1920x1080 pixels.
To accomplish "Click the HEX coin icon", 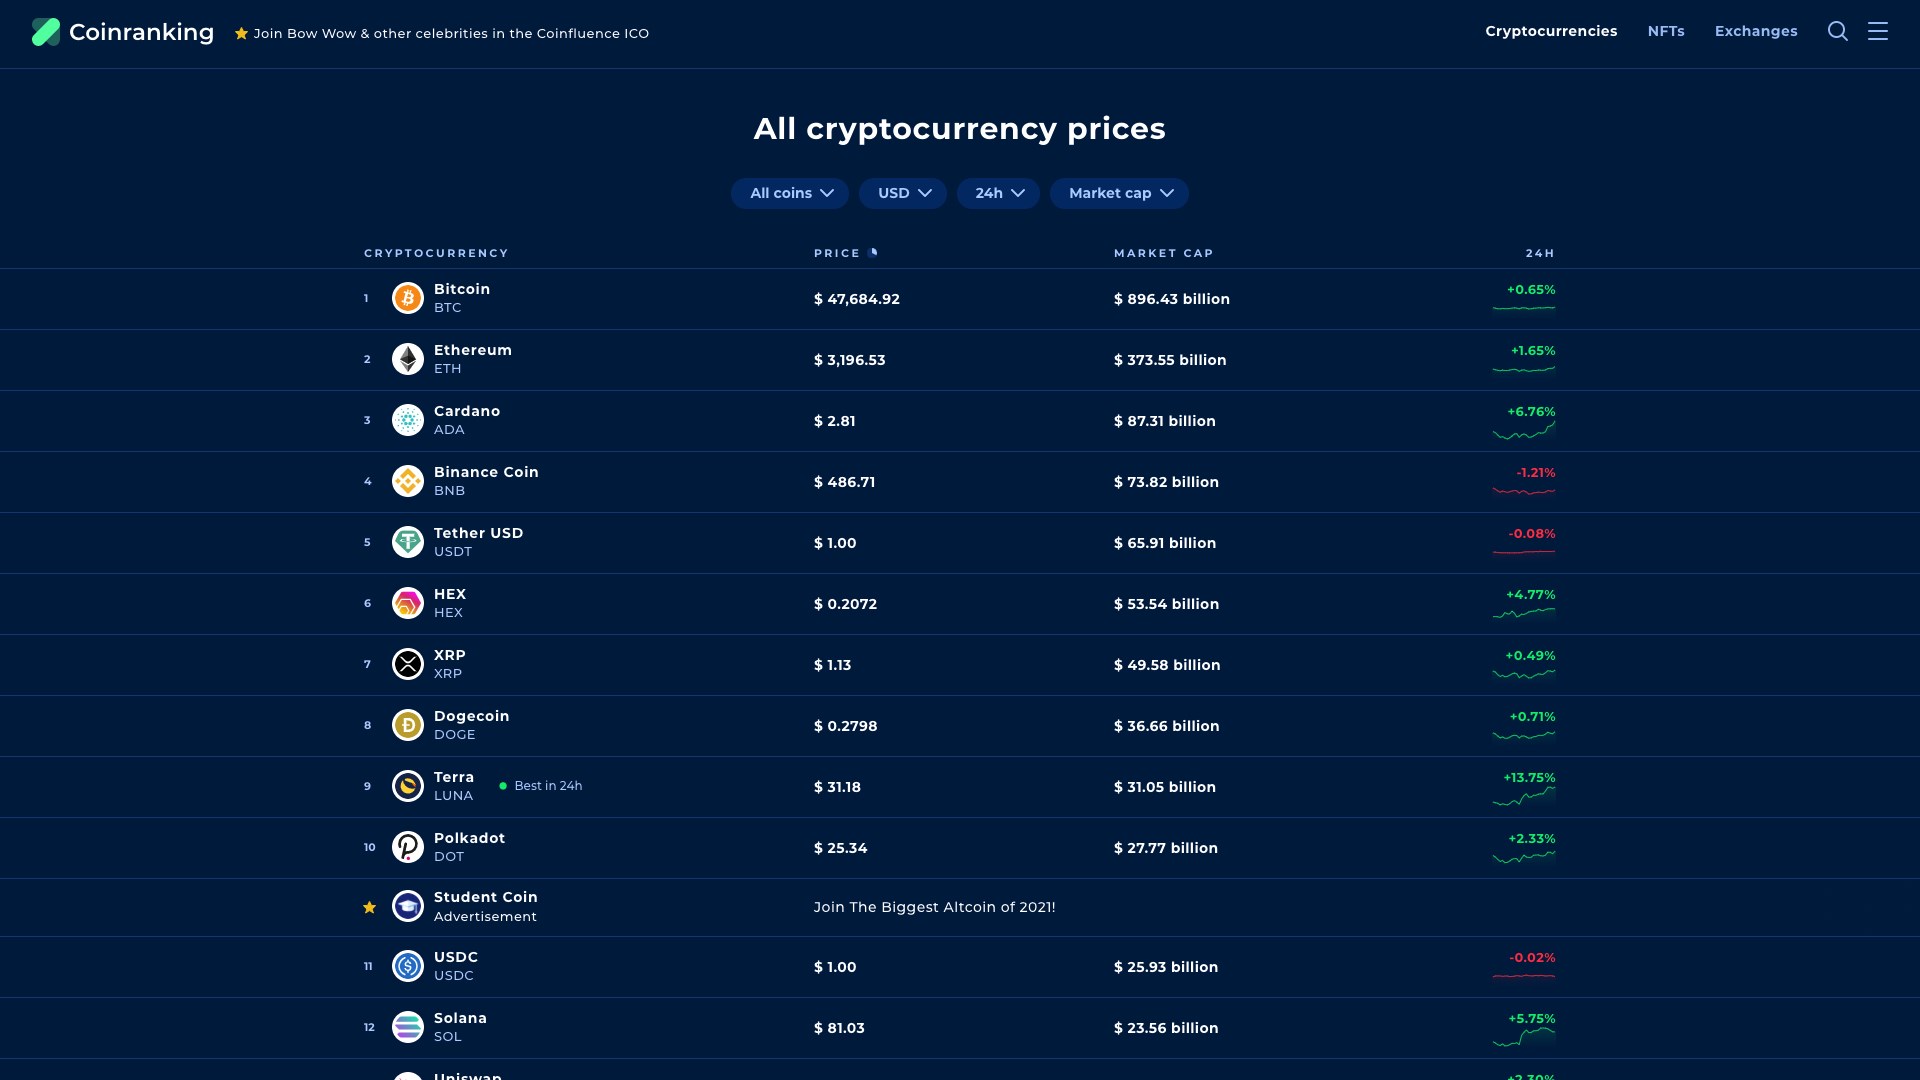I will (x=408, y=603).
